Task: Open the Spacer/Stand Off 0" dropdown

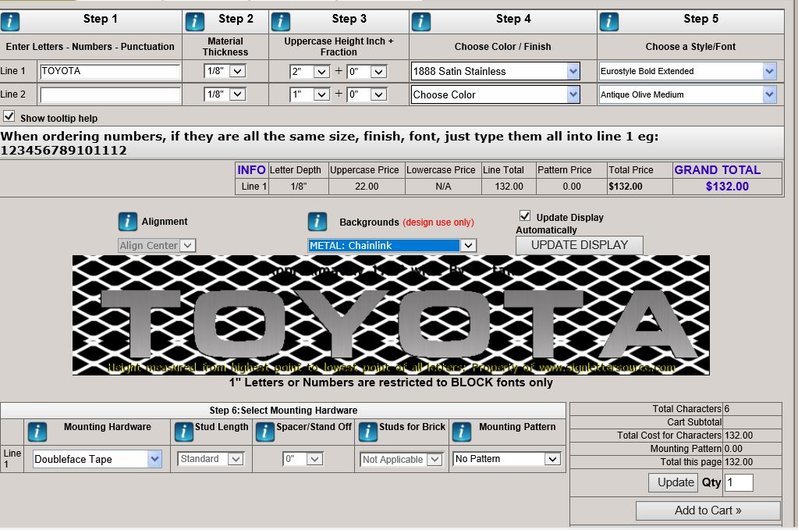Action: click(x=303, y=459)
